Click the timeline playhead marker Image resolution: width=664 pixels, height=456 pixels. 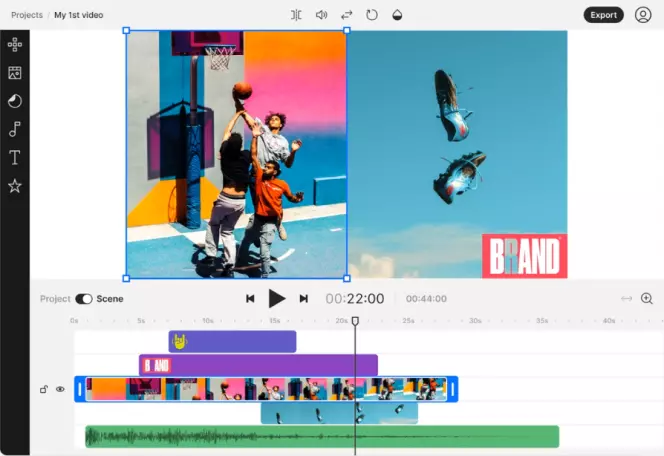pos(355,321)
